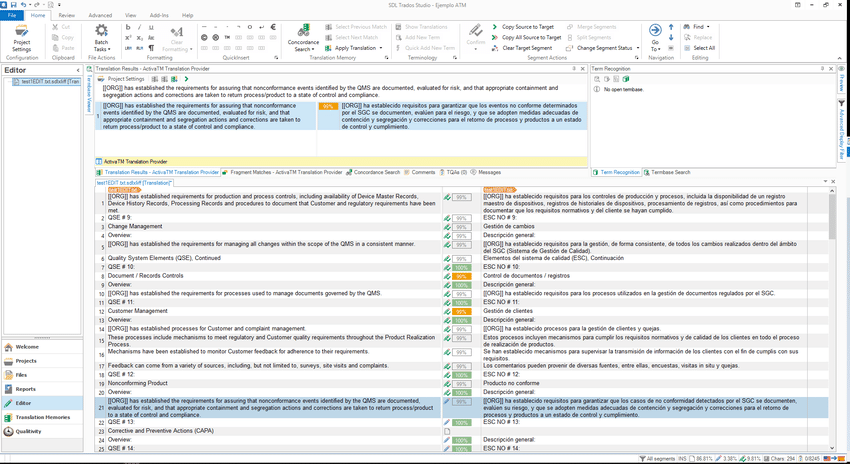Switch to the Termbase Search tab

click(667, 172)
